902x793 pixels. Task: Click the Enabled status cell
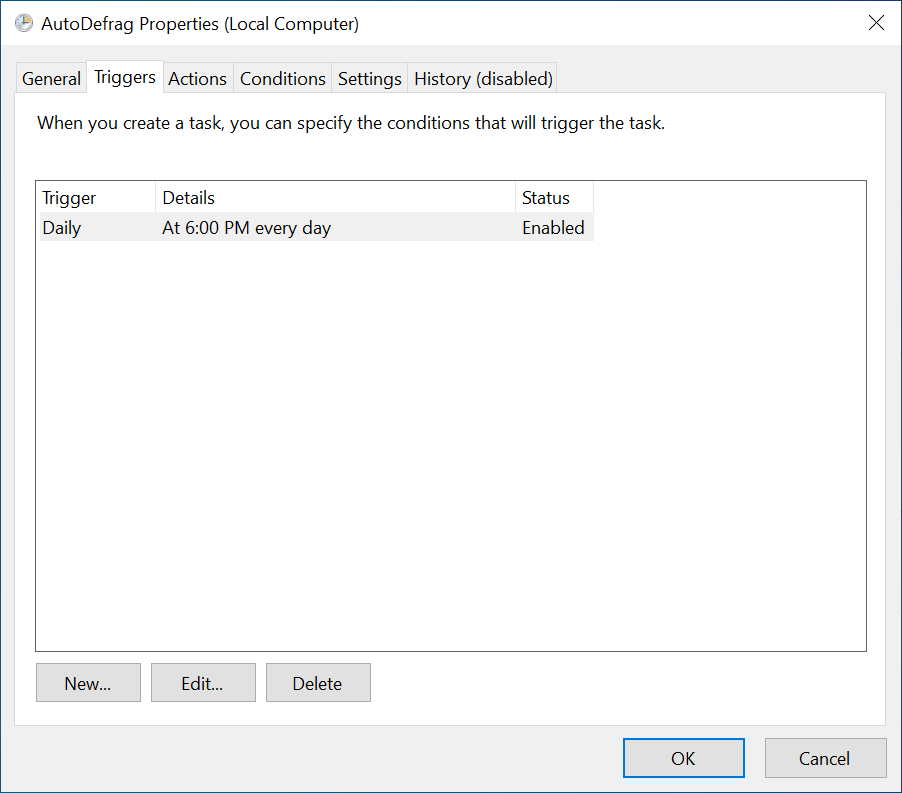(553, 228)
